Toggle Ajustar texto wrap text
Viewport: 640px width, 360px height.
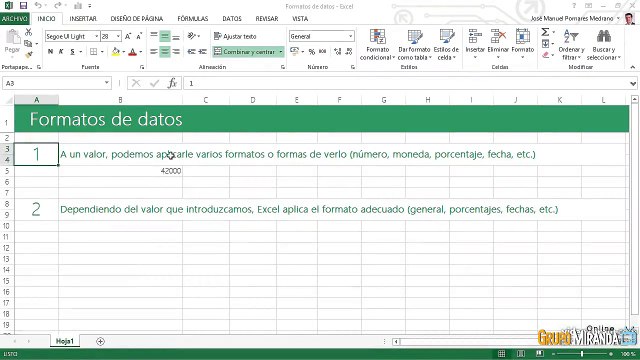tap(236, 36)
